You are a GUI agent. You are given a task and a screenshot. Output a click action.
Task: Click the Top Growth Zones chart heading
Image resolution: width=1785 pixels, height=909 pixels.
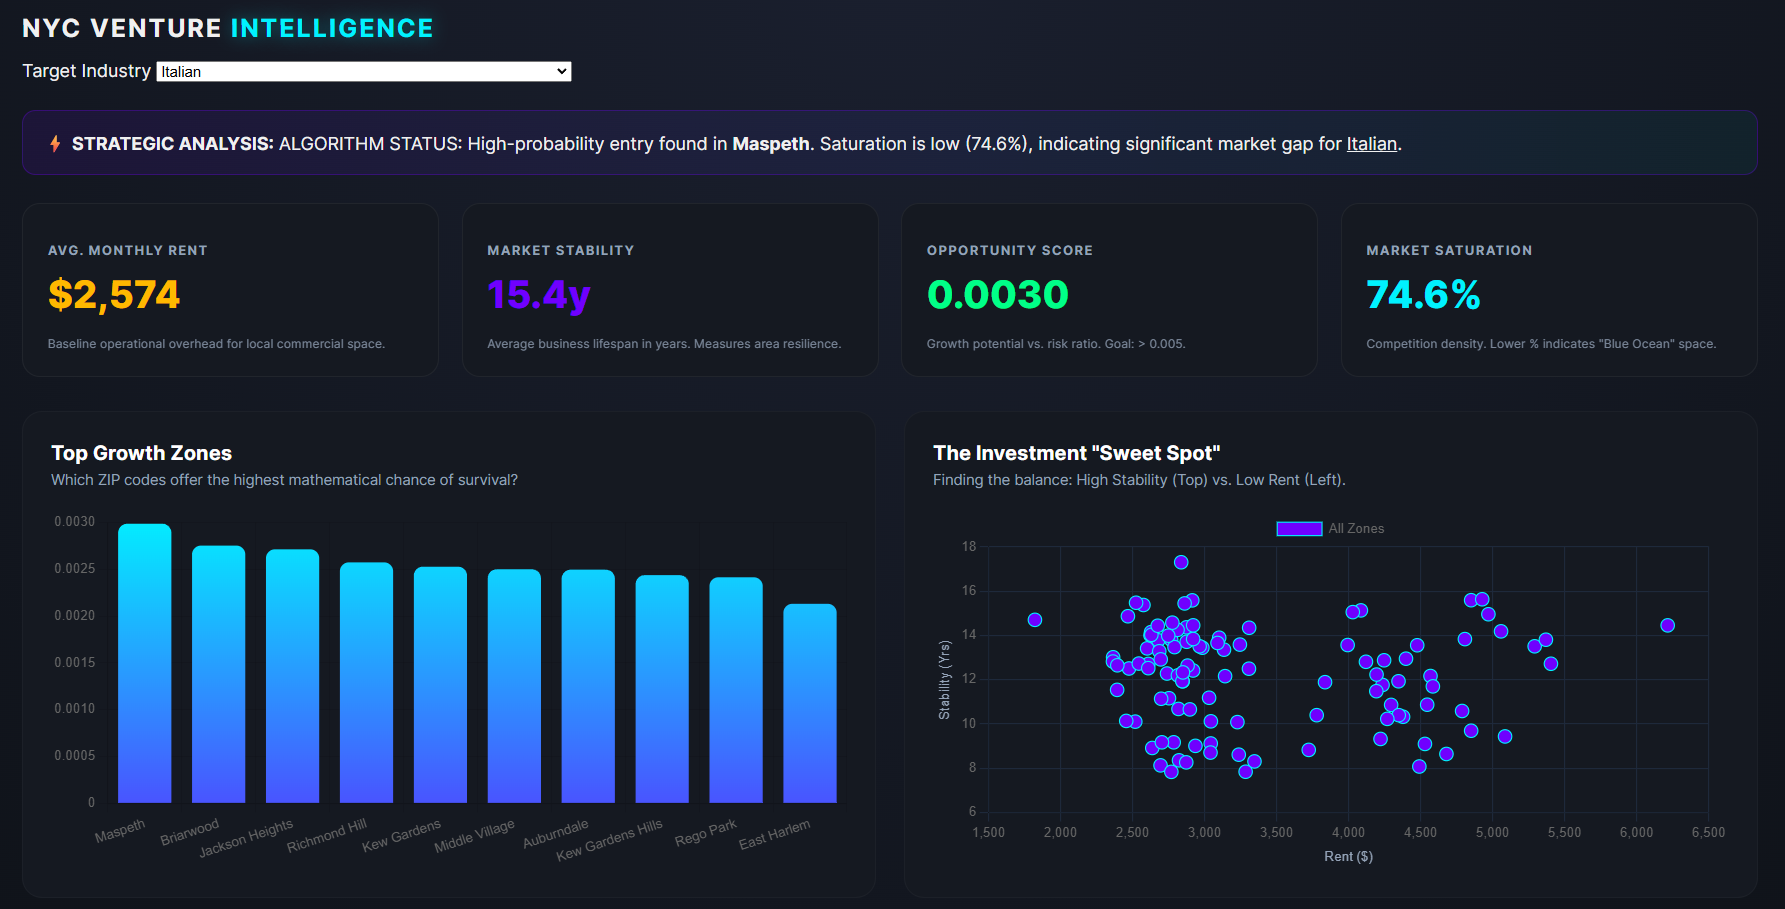(x=141, y=452)
